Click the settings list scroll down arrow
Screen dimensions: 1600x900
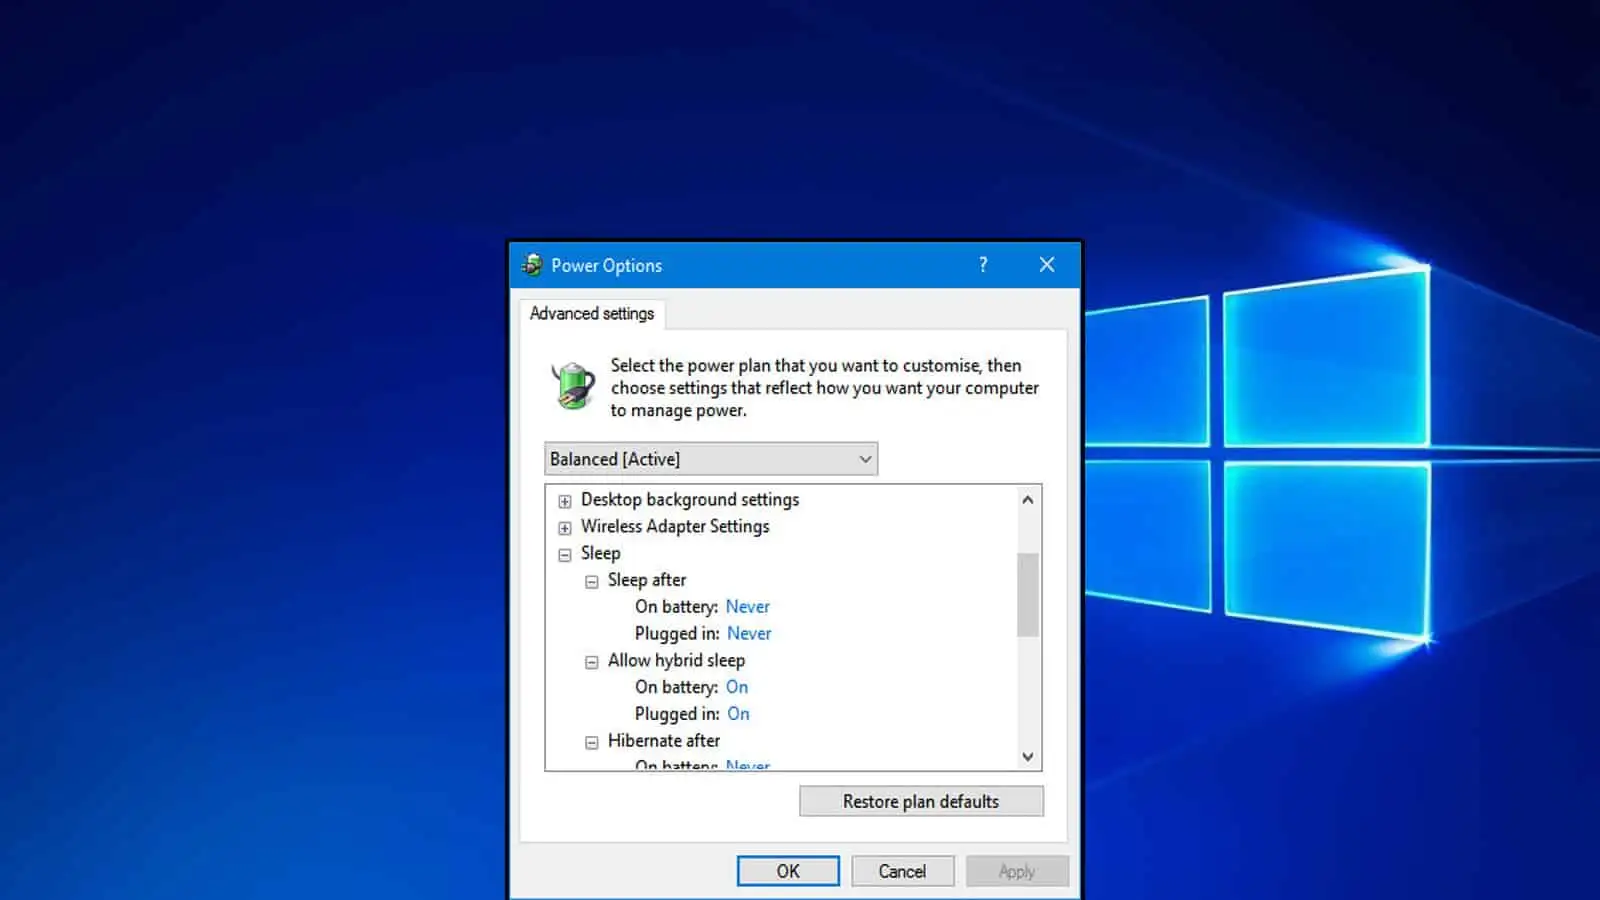tap(1027, 757)
